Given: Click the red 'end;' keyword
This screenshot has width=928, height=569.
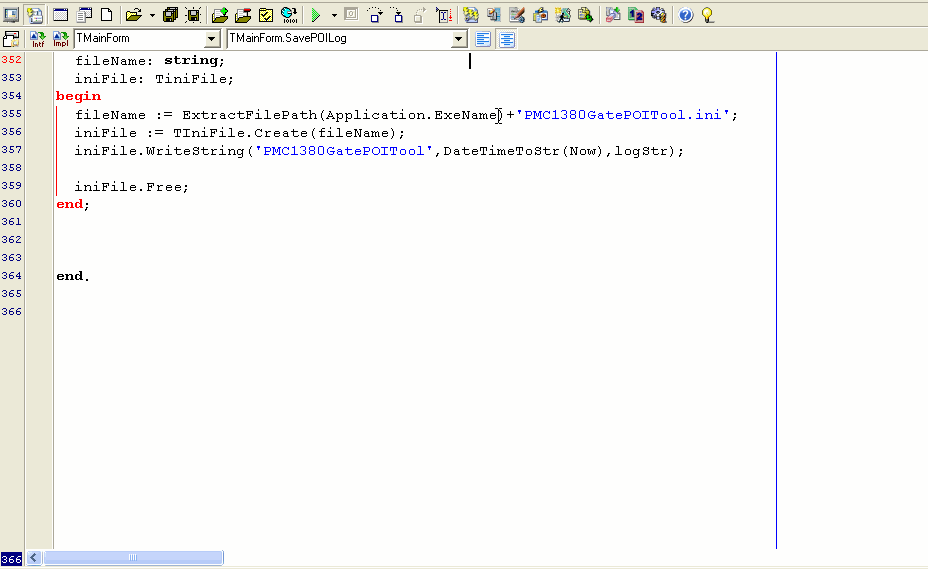Looking at the screenshot, I should pos(73,204).
